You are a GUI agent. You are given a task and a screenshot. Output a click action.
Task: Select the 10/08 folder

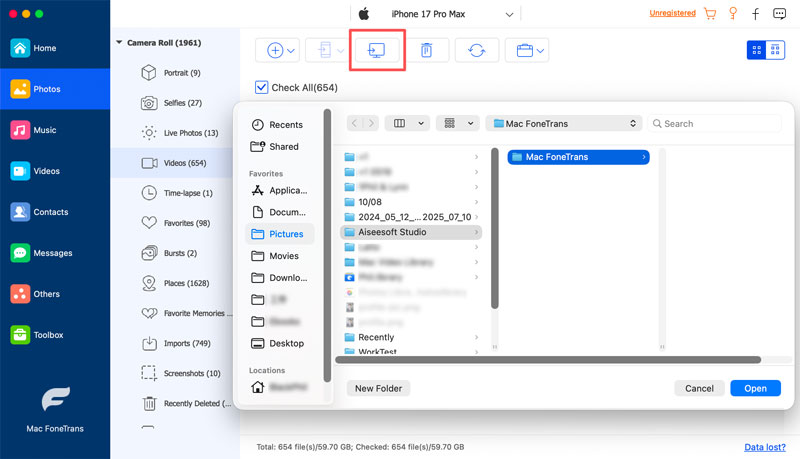click(411, 202)
